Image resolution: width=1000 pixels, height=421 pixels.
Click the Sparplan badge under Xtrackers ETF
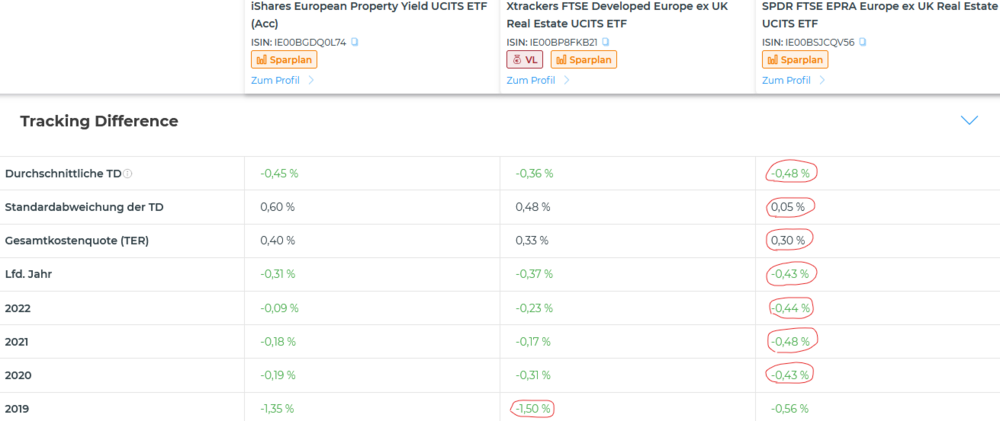coord(583,60)
